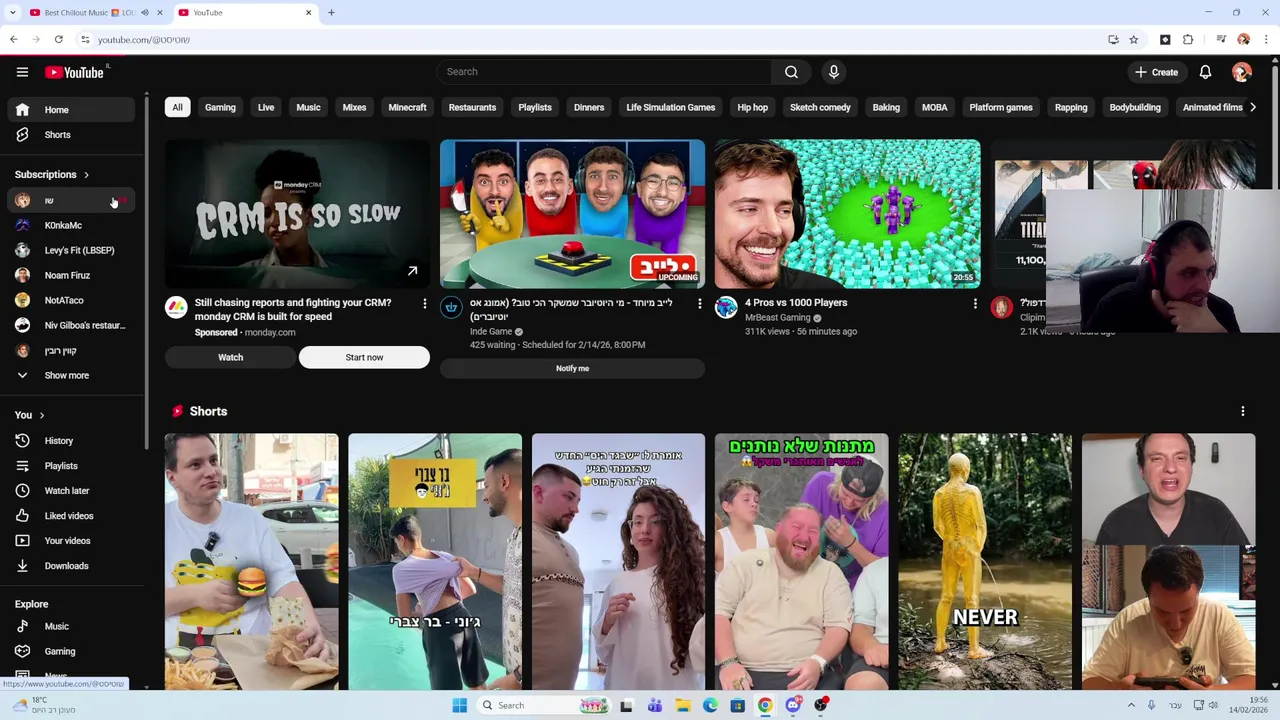
Task: Open the notifications bell
Action: 1205,72
